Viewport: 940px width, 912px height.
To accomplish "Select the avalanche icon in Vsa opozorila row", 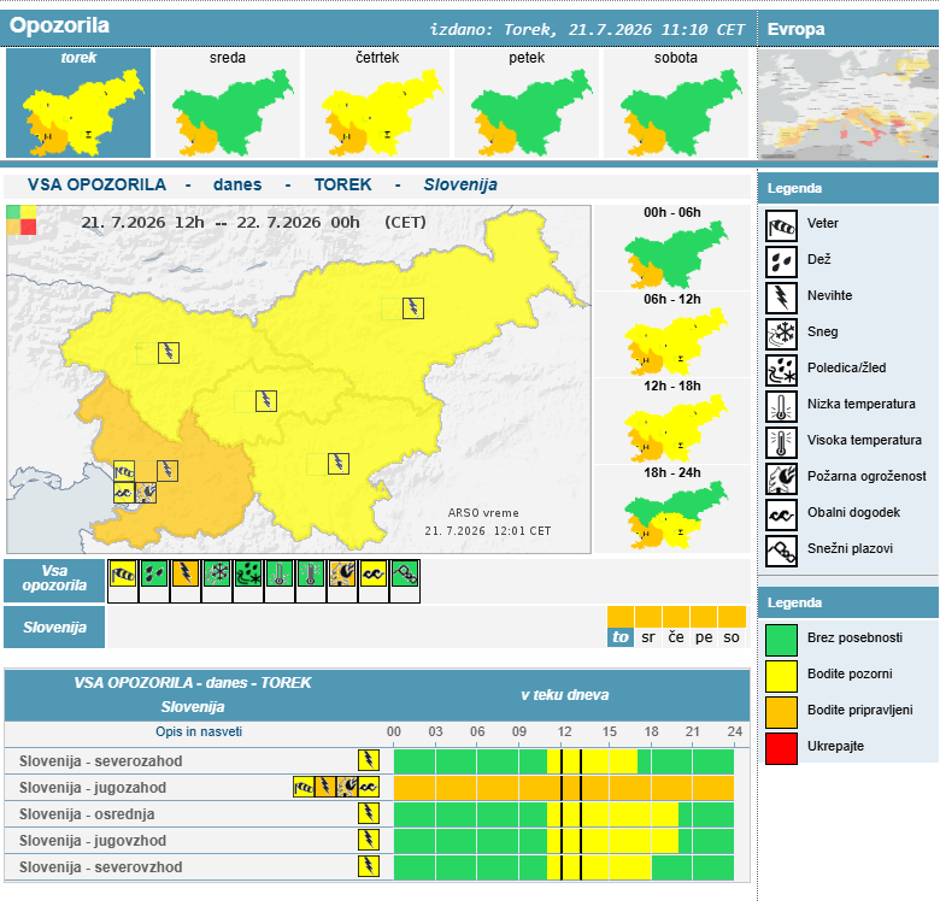I will coord(405,574).
